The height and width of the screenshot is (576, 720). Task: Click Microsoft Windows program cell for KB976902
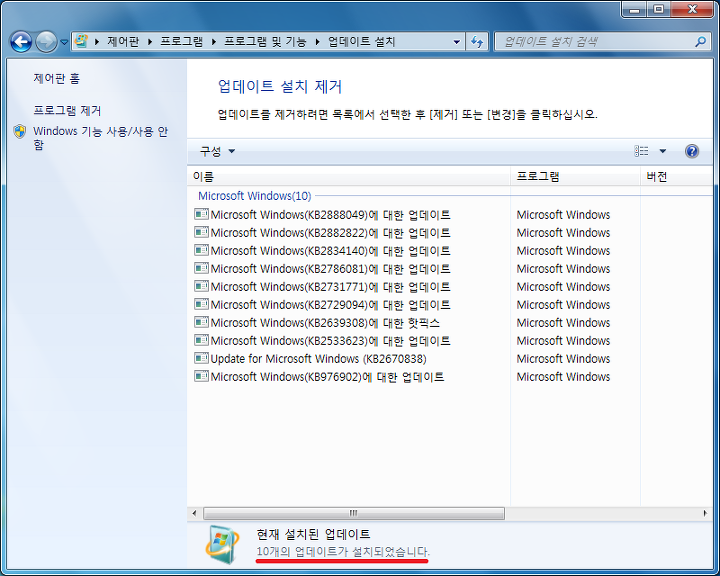pos(563,377)
